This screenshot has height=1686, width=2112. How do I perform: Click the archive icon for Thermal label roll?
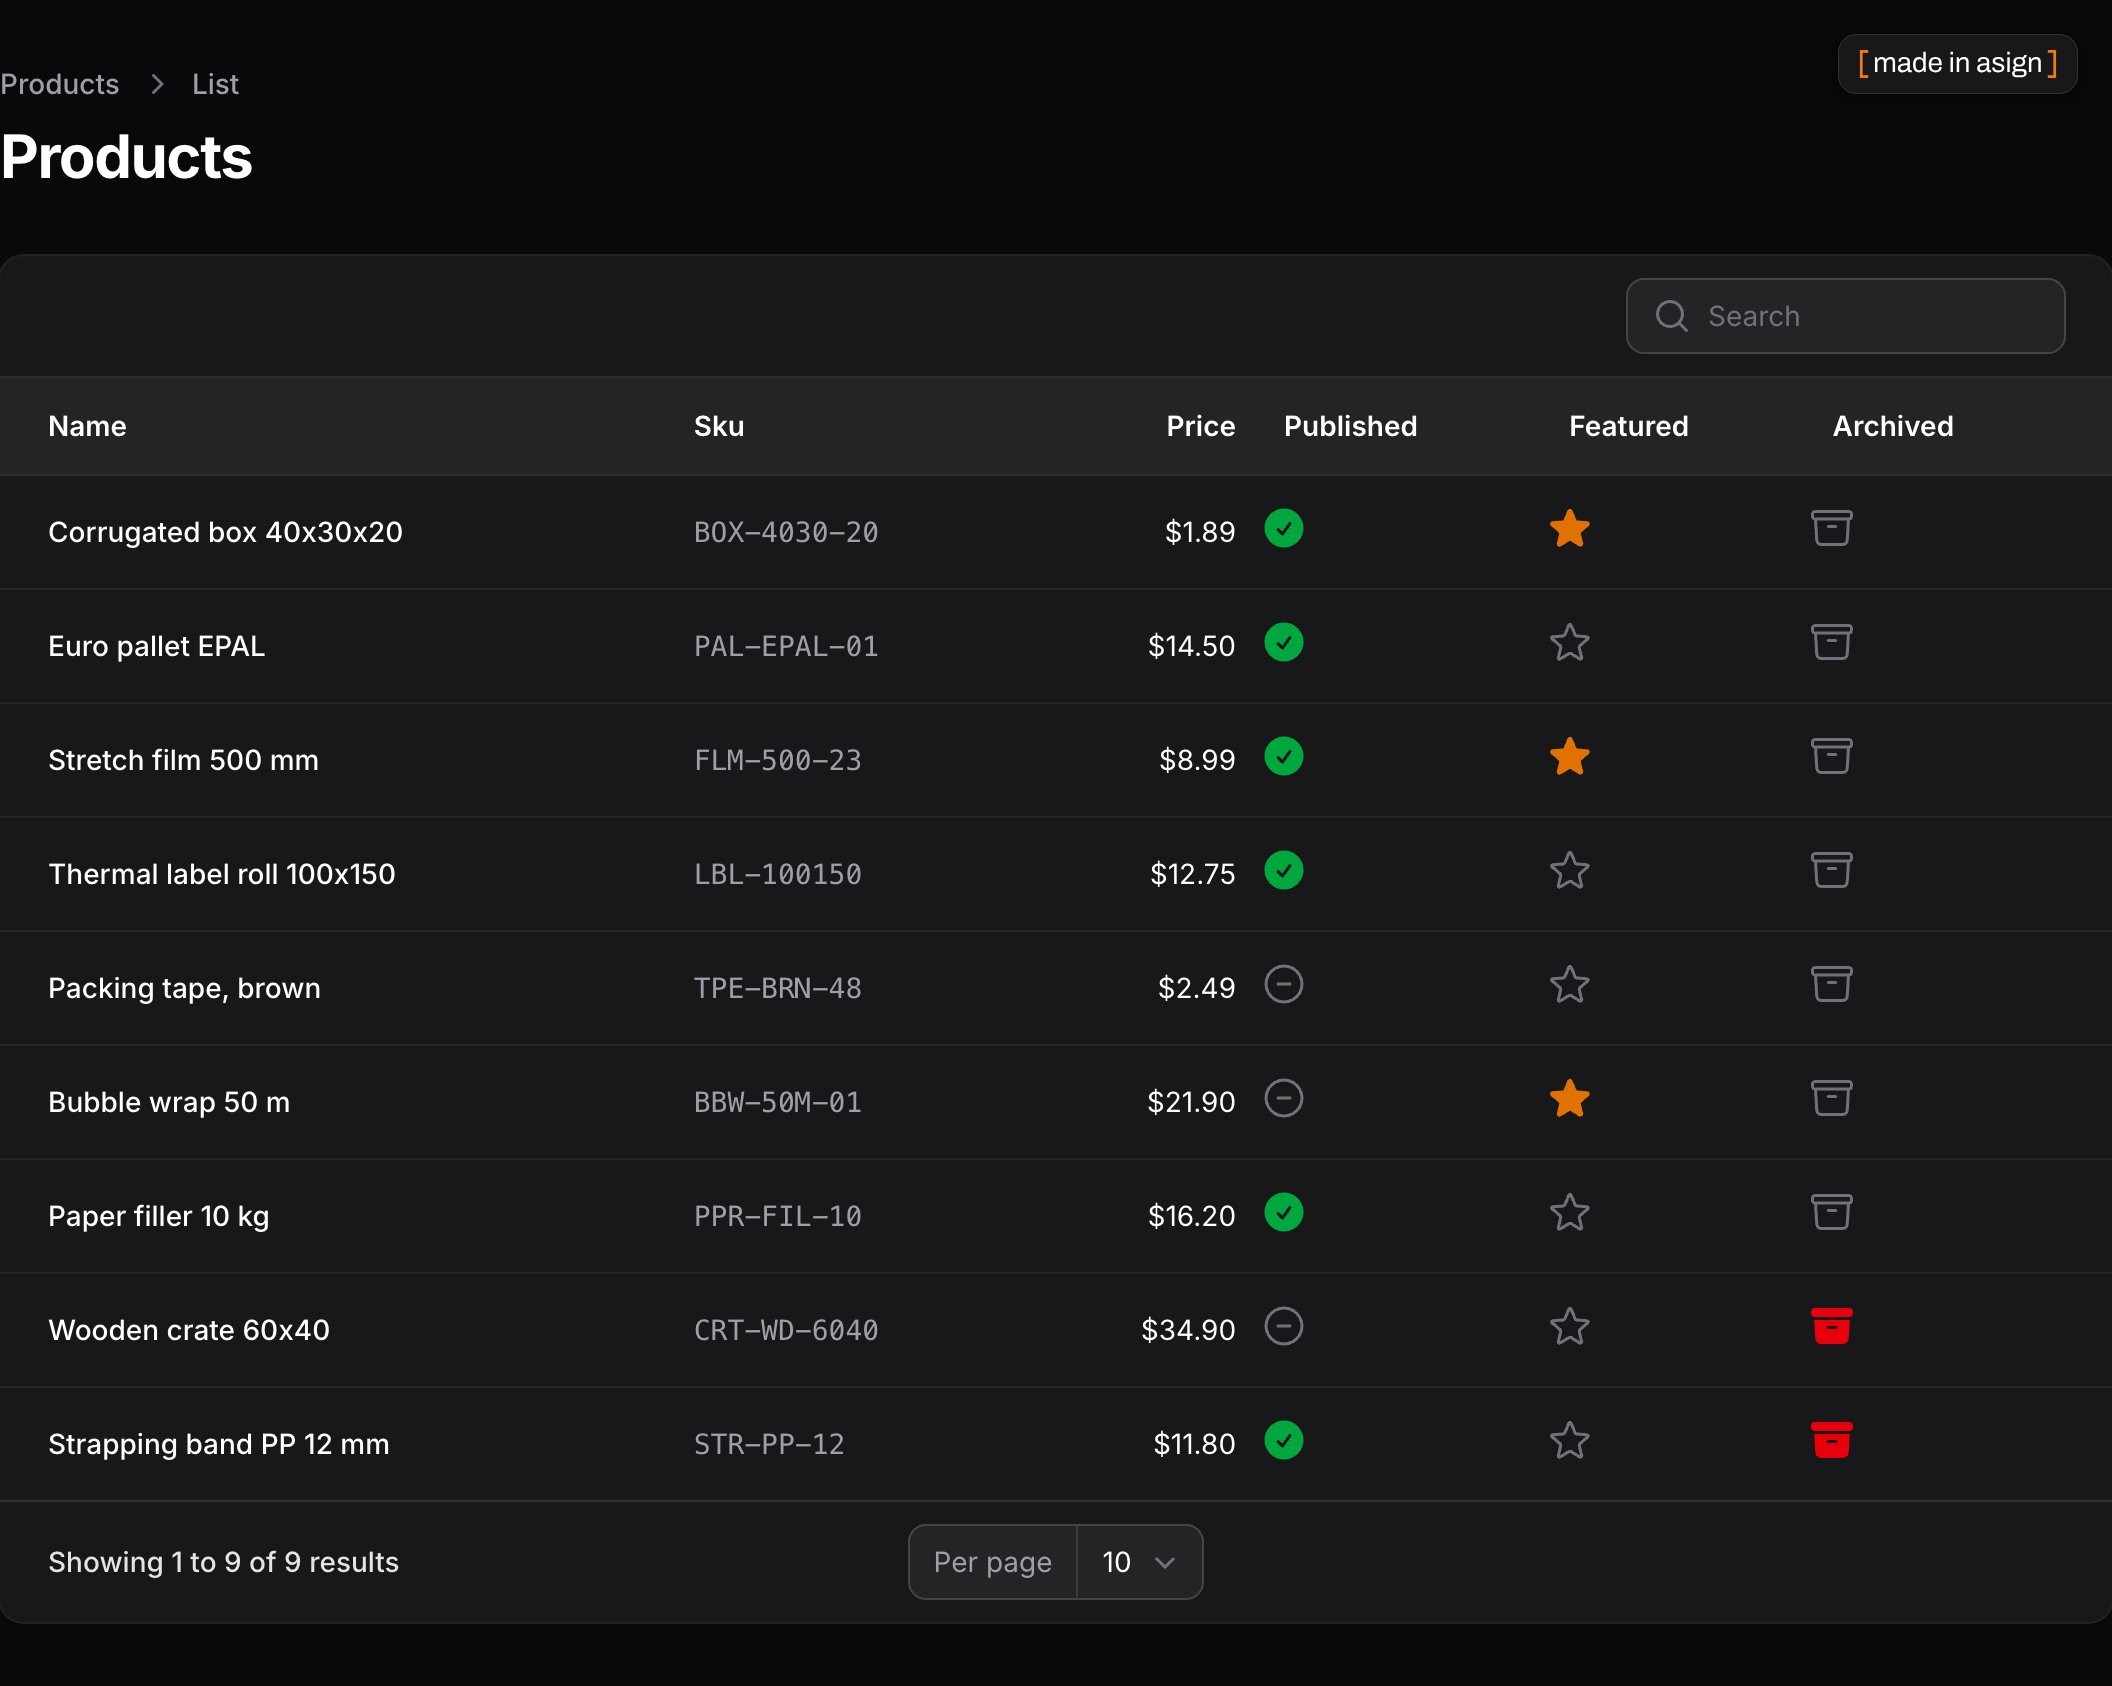(1831, 870)
